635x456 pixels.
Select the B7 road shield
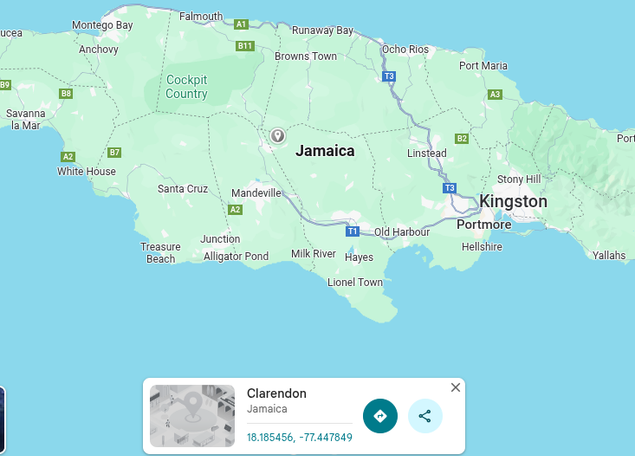(x=114, y=152)
